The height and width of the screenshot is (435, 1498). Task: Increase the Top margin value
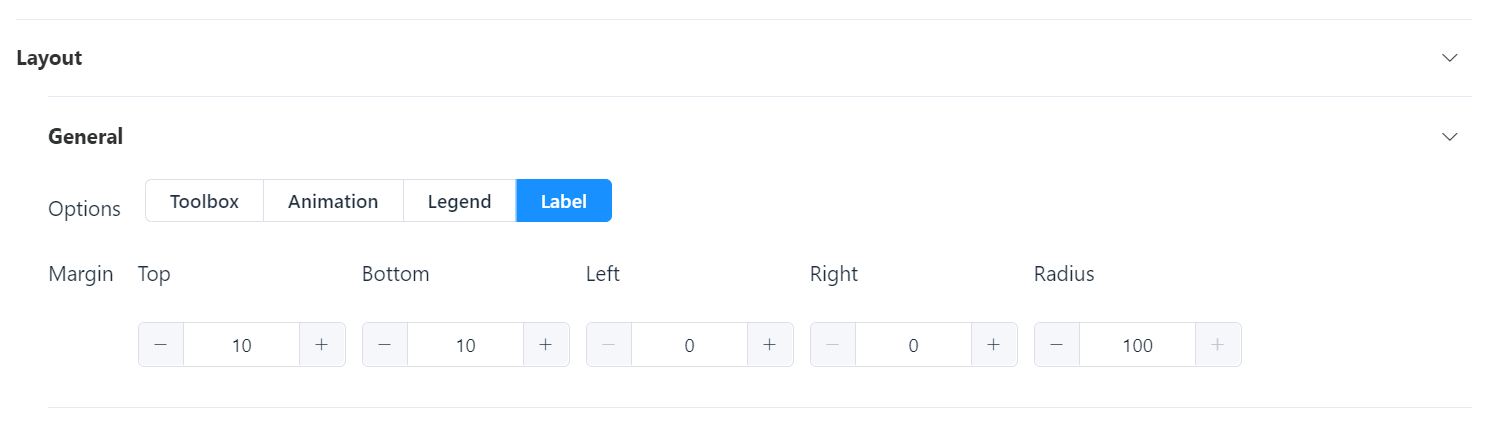click(322, 345)
